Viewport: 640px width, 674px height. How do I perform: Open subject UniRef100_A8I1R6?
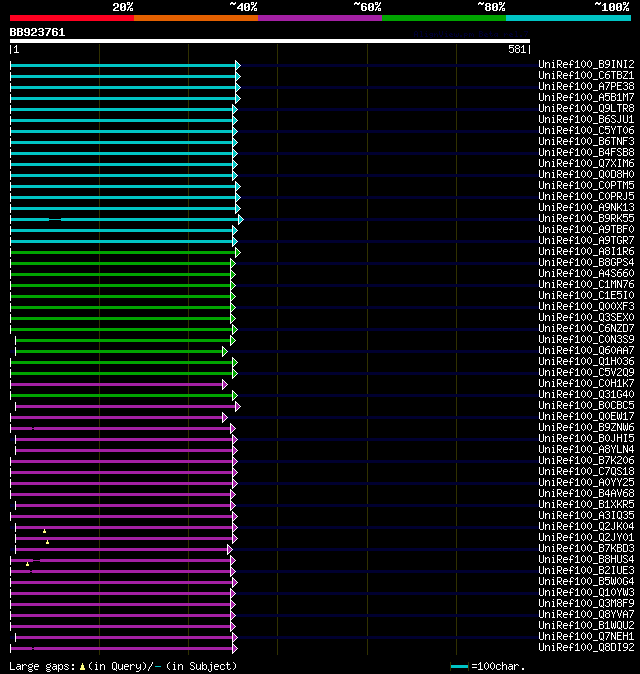click(586, 251)
